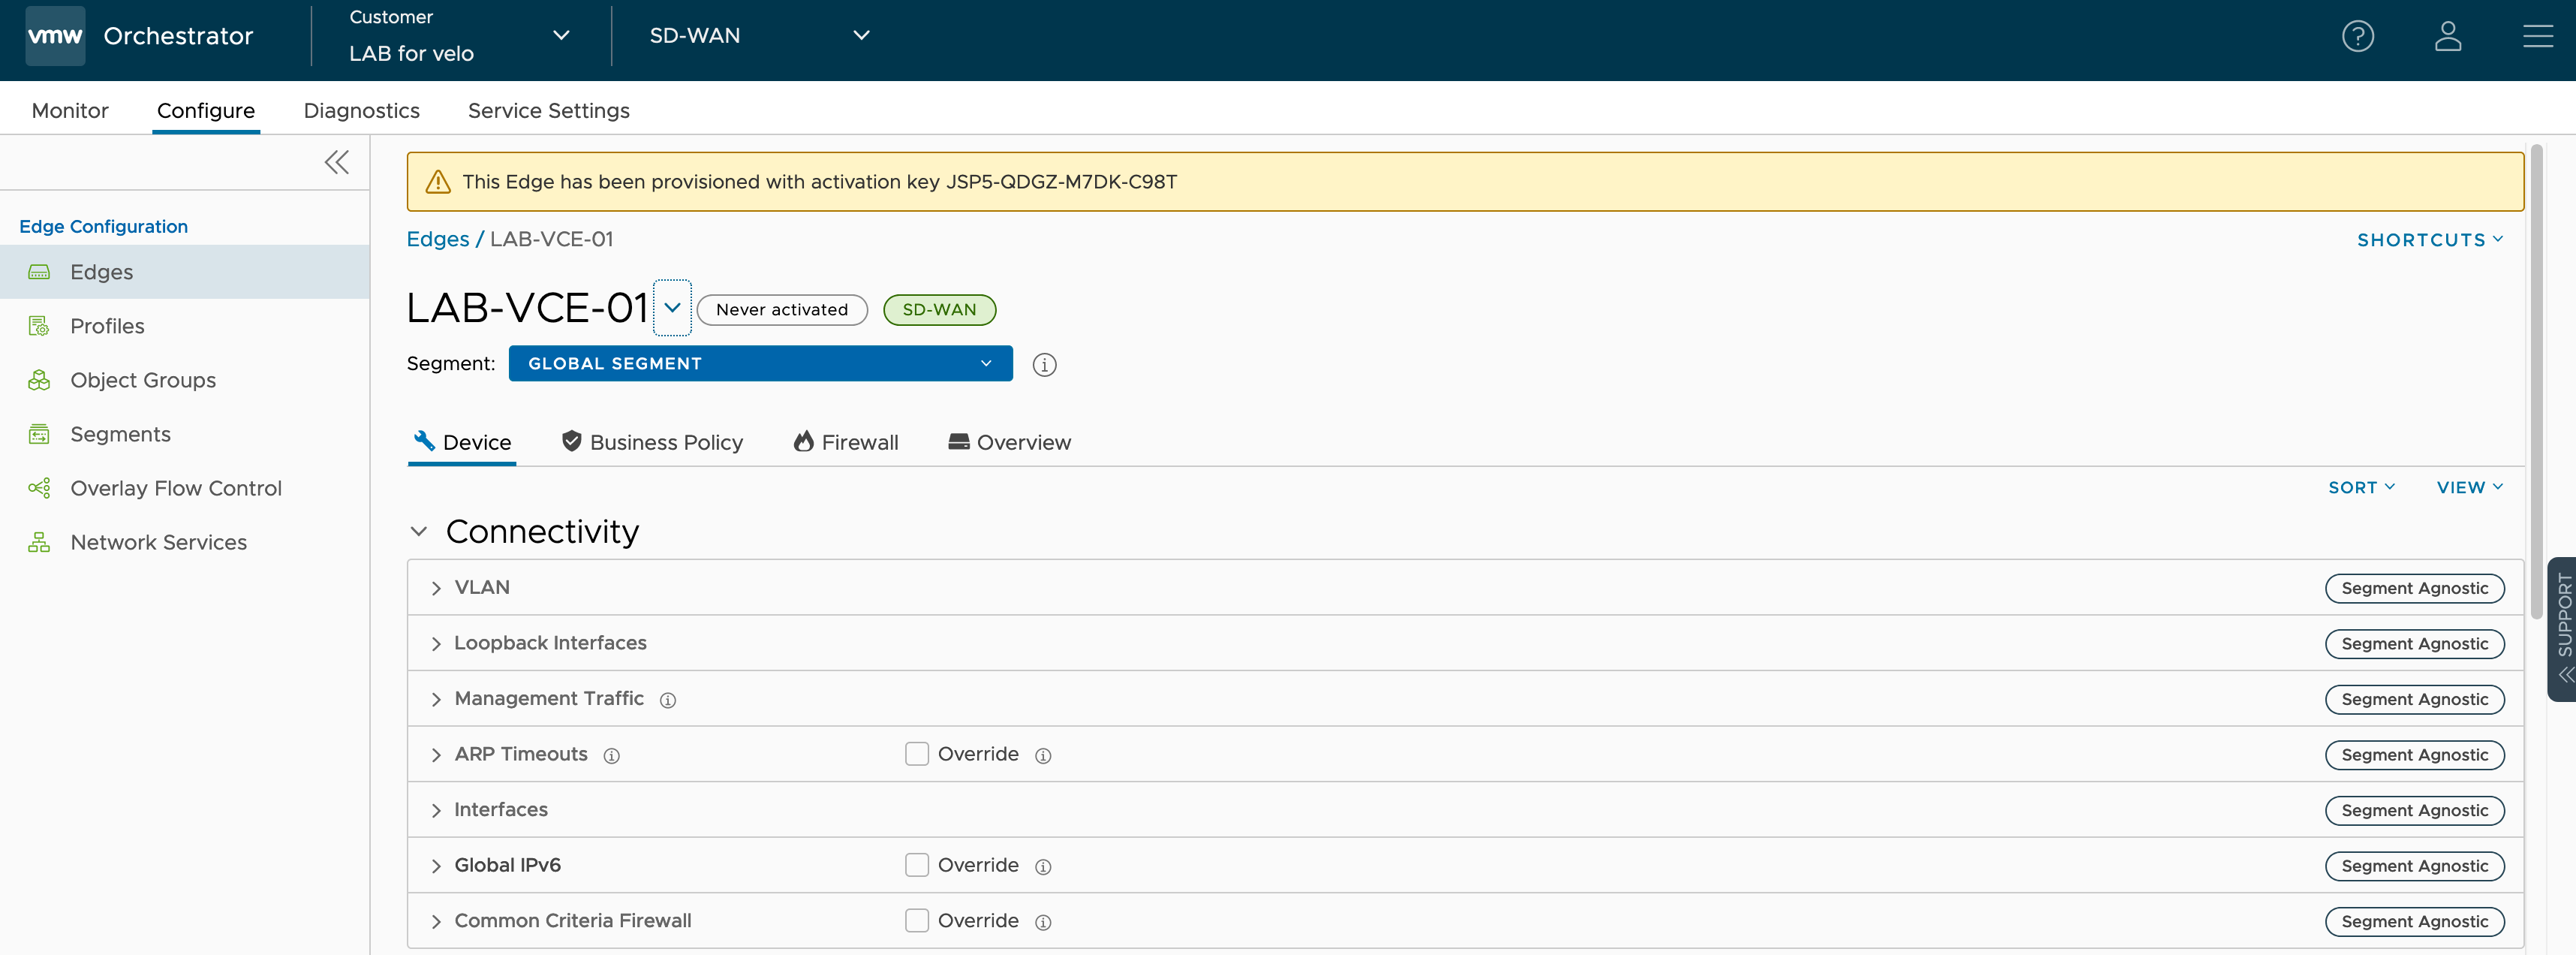Image resolution: width=2576 pixels, height=955 pixels.
Task: Enable ARP Timeouts Override checkbox
Action: click(916, 754)
